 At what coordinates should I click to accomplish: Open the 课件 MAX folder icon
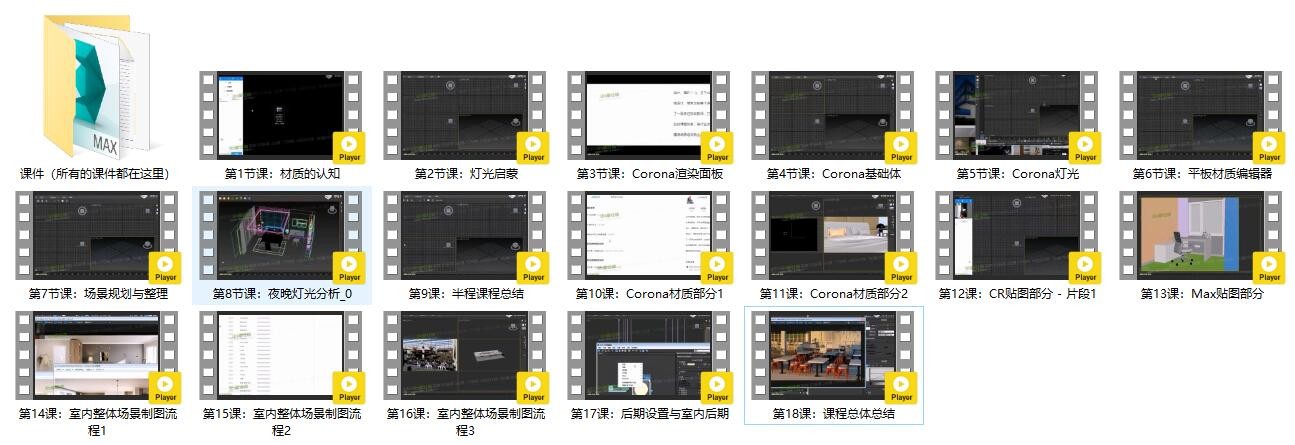[x=97, y=85]
